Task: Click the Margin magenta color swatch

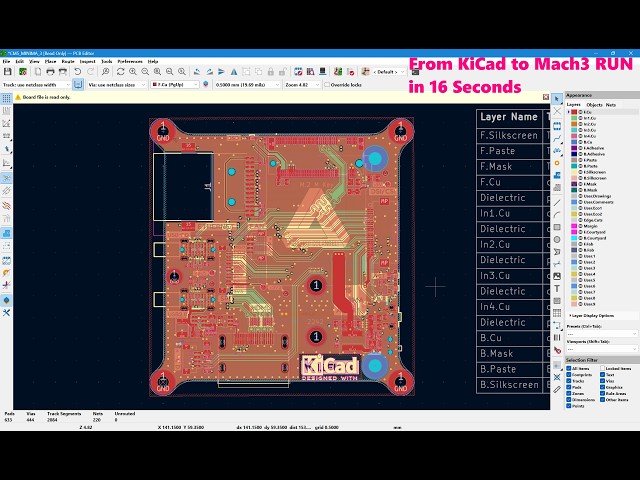Action: pos(574,226)
